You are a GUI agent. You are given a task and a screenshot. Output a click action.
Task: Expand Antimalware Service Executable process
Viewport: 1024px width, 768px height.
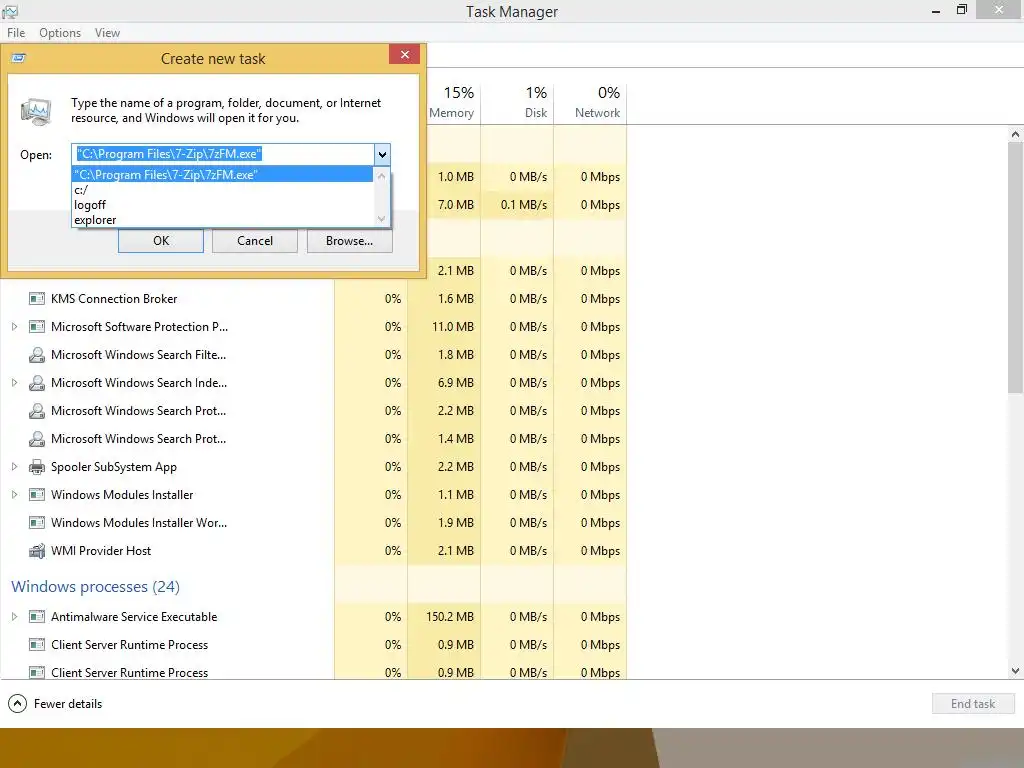[14, 616]
